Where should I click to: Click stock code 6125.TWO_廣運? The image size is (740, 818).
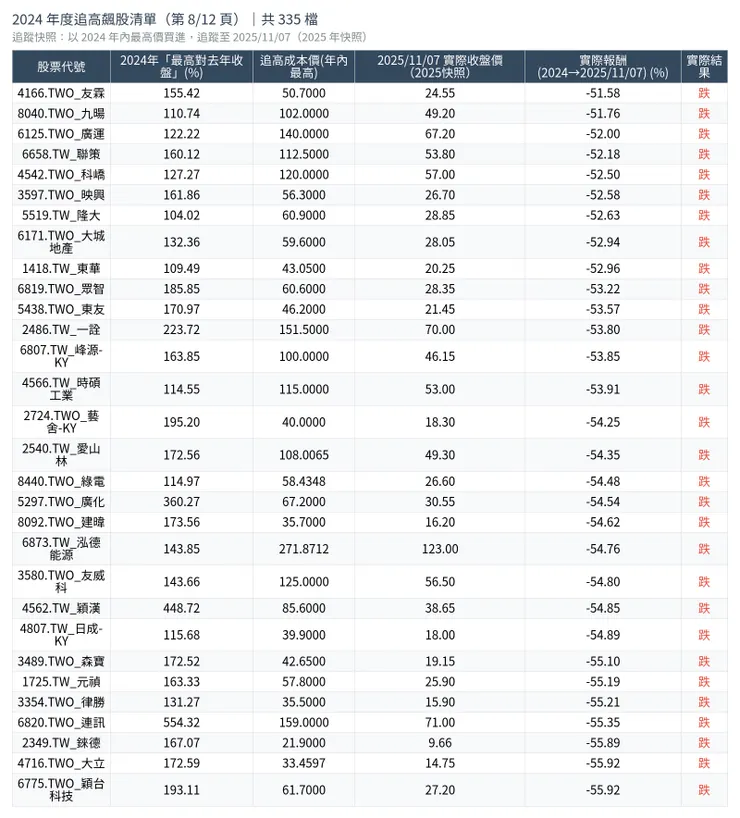coord(61,134)
